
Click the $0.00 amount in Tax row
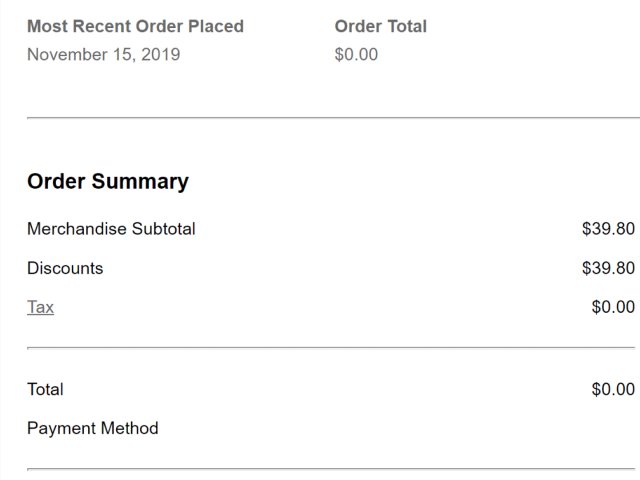(613, 307)
